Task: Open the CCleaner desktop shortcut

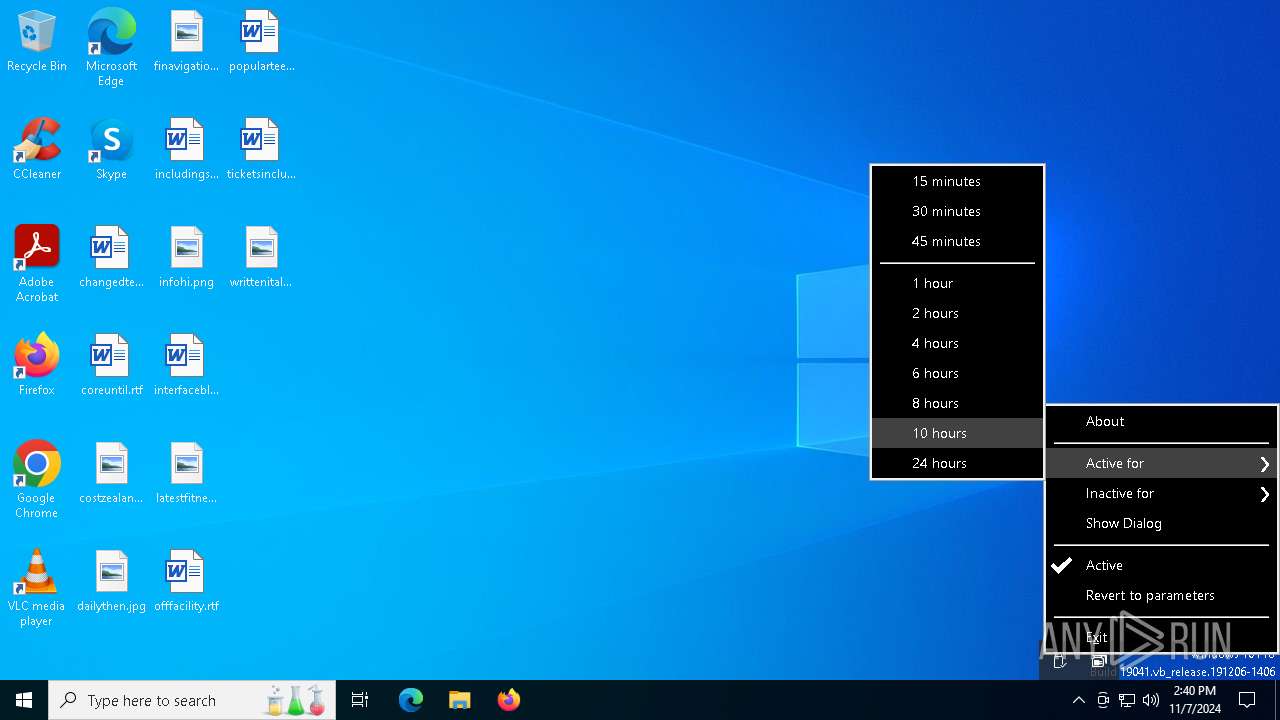Action: tap(37, 150)
